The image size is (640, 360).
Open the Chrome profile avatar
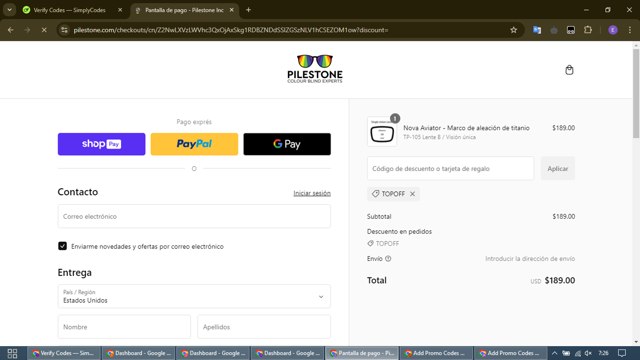613,30
